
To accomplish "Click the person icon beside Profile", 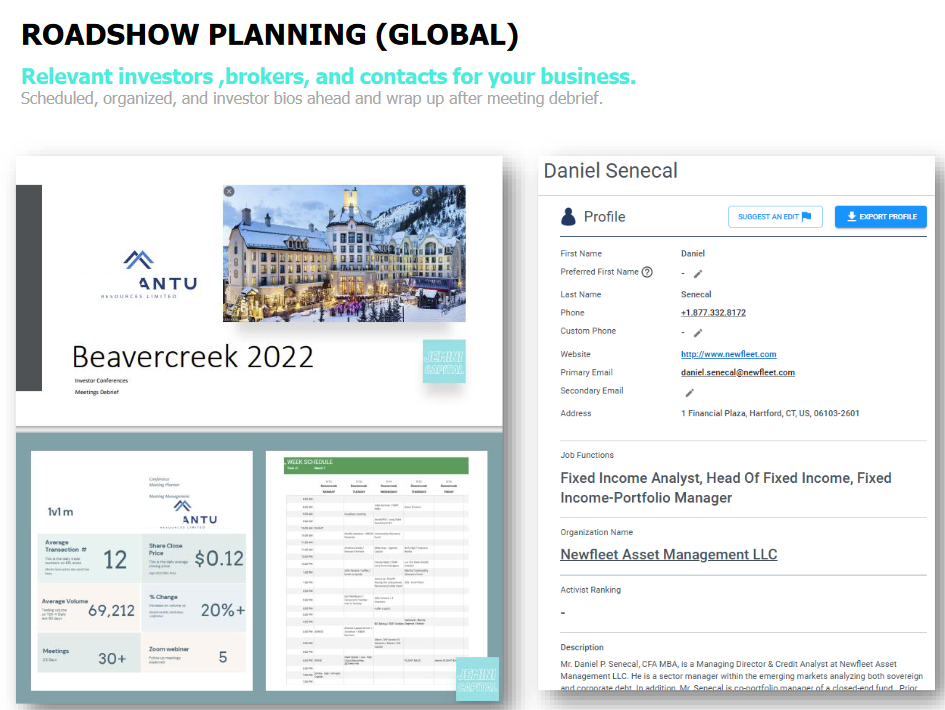I will [568, 216].
